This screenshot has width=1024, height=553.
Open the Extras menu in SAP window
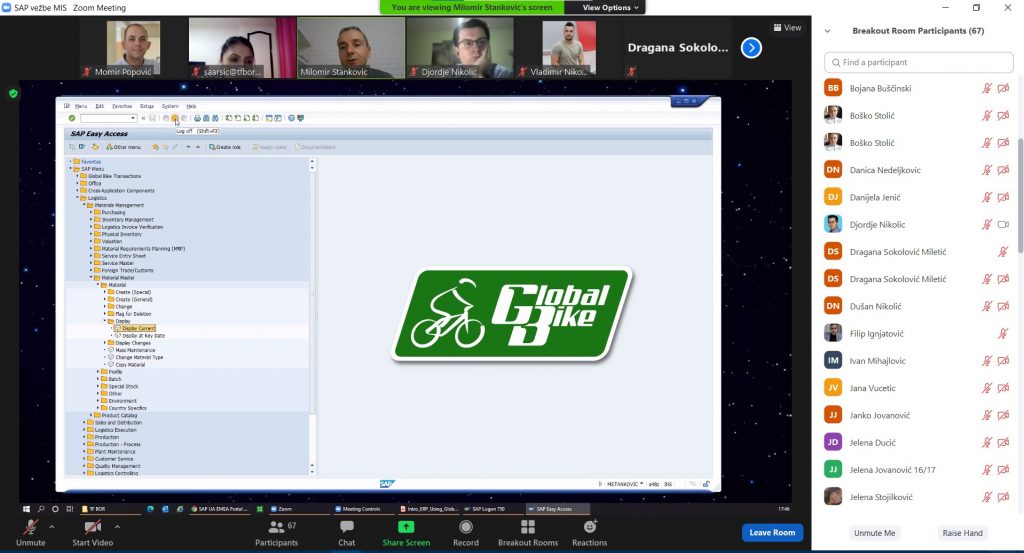[147, 106]
